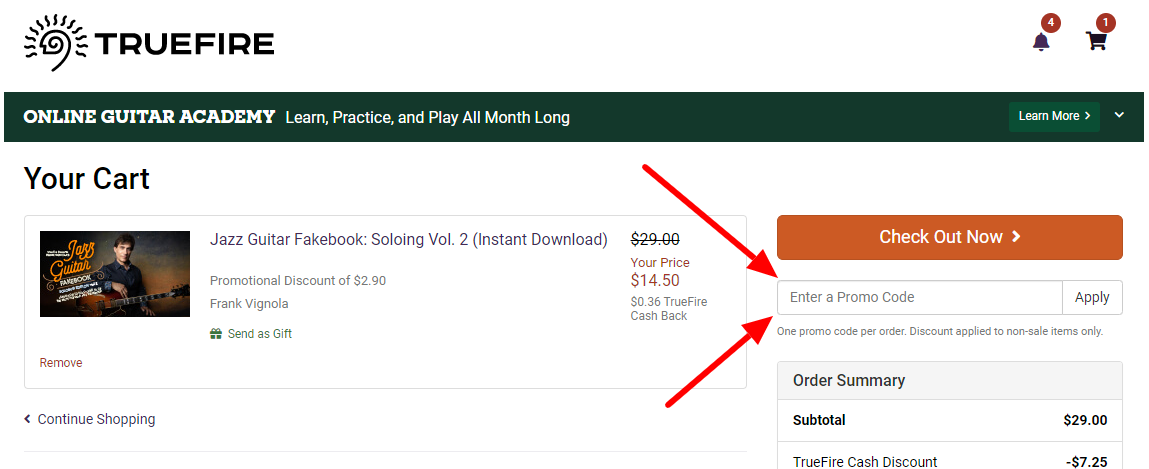Screen dimensions: 1149x469
Task: Remove the item from cart
Action: tap(61, 363)
